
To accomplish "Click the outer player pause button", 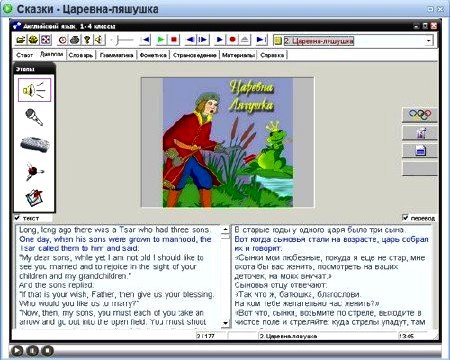I will (x=32, y=351).
